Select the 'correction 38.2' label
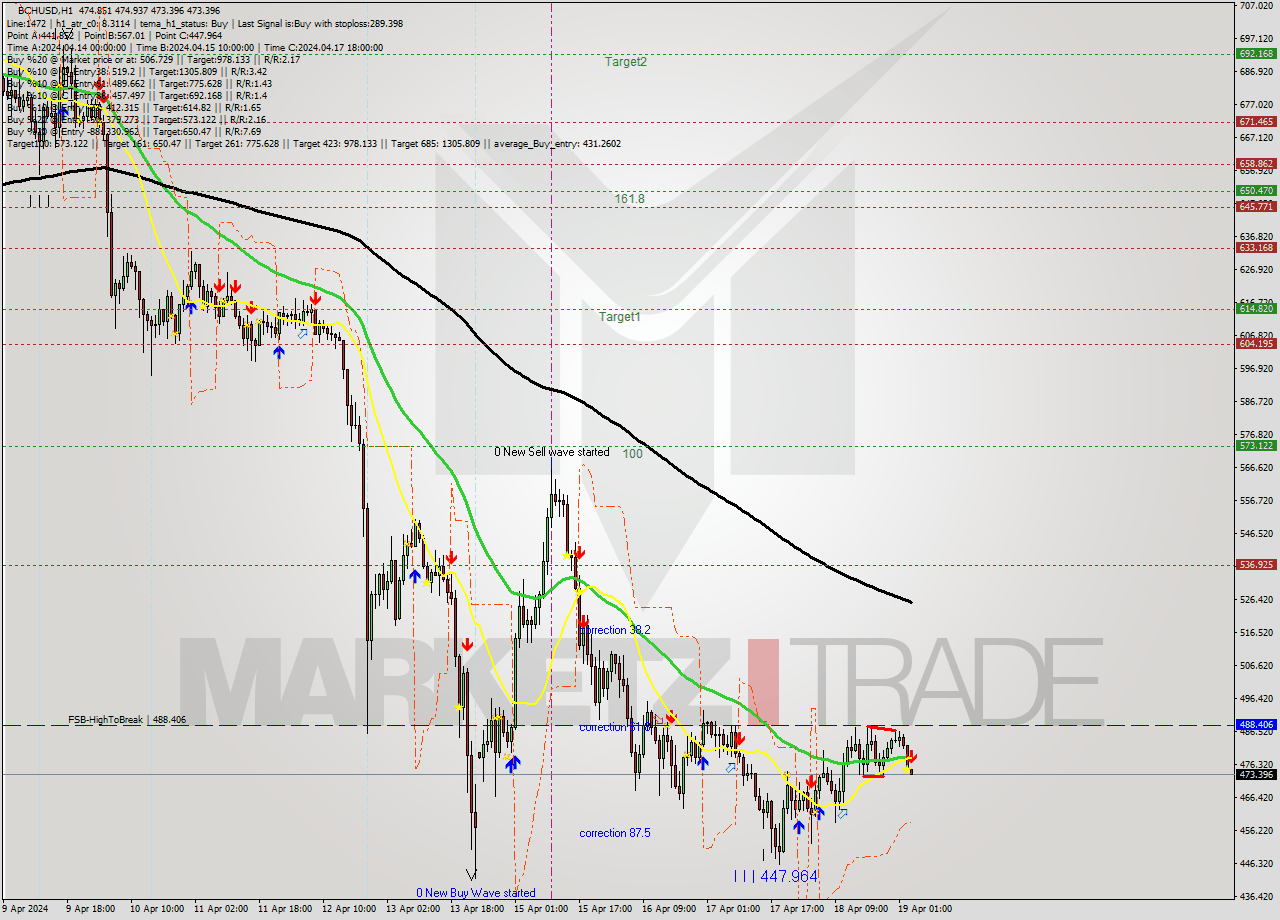The image size is (1280, 920). coord(615,630)
